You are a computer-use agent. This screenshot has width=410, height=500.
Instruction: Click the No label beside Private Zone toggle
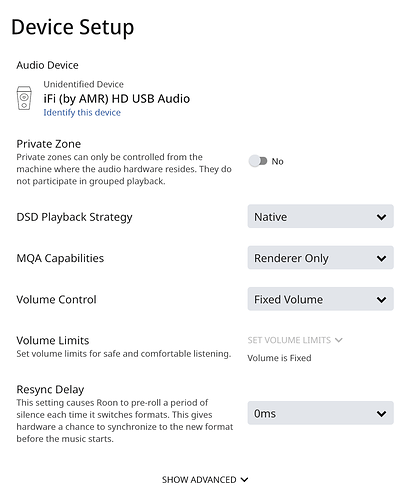pyautogui.click(x=277, y=162)
